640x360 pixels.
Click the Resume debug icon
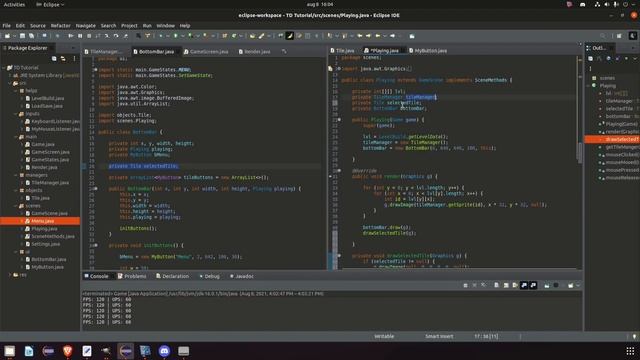point(71,36)
